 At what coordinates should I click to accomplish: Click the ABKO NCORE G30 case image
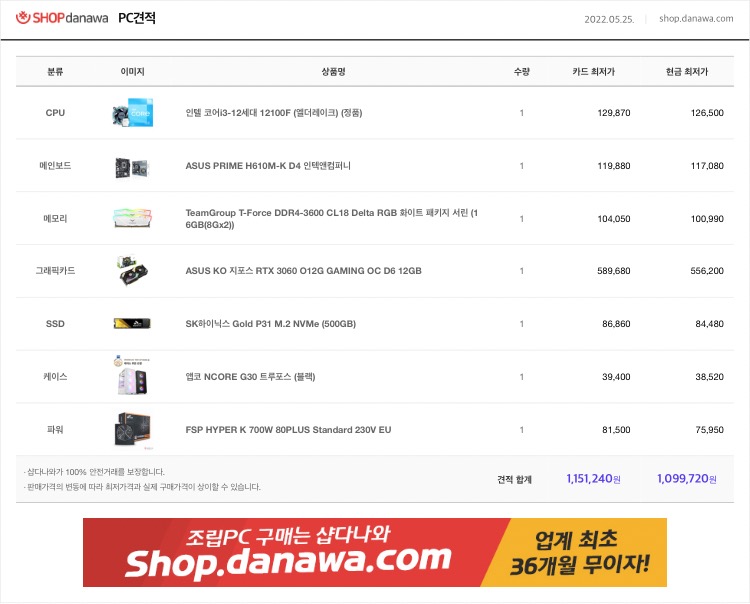132,376
